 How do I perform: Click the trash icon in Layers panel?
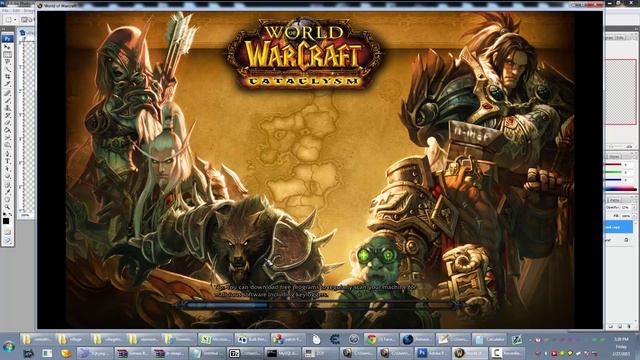(629, 326)
